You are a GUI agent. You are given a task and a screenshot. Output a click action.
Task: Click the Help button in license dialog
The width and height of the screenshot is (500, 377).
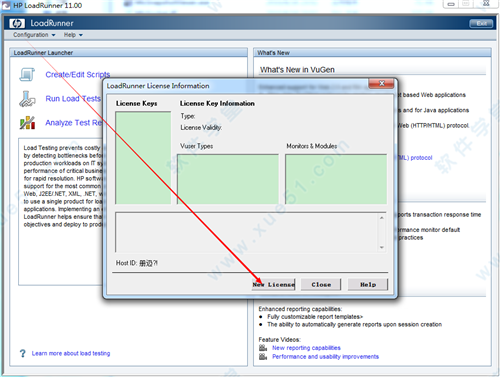[368, 285]
